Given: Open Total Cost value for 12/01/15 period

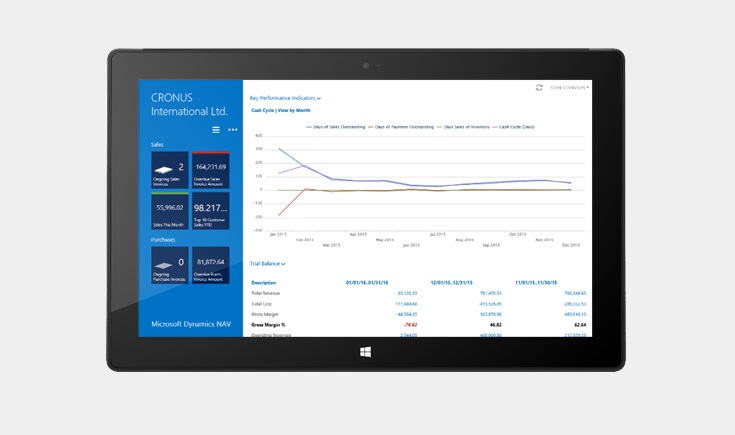Looking at the screenshot, I should tap(490, 304).
